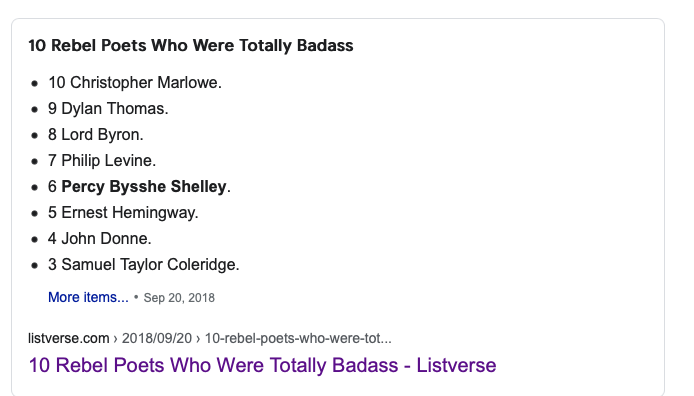Select the Dylan Thomas list entry

pyautogui.click(x=108, y=109)
